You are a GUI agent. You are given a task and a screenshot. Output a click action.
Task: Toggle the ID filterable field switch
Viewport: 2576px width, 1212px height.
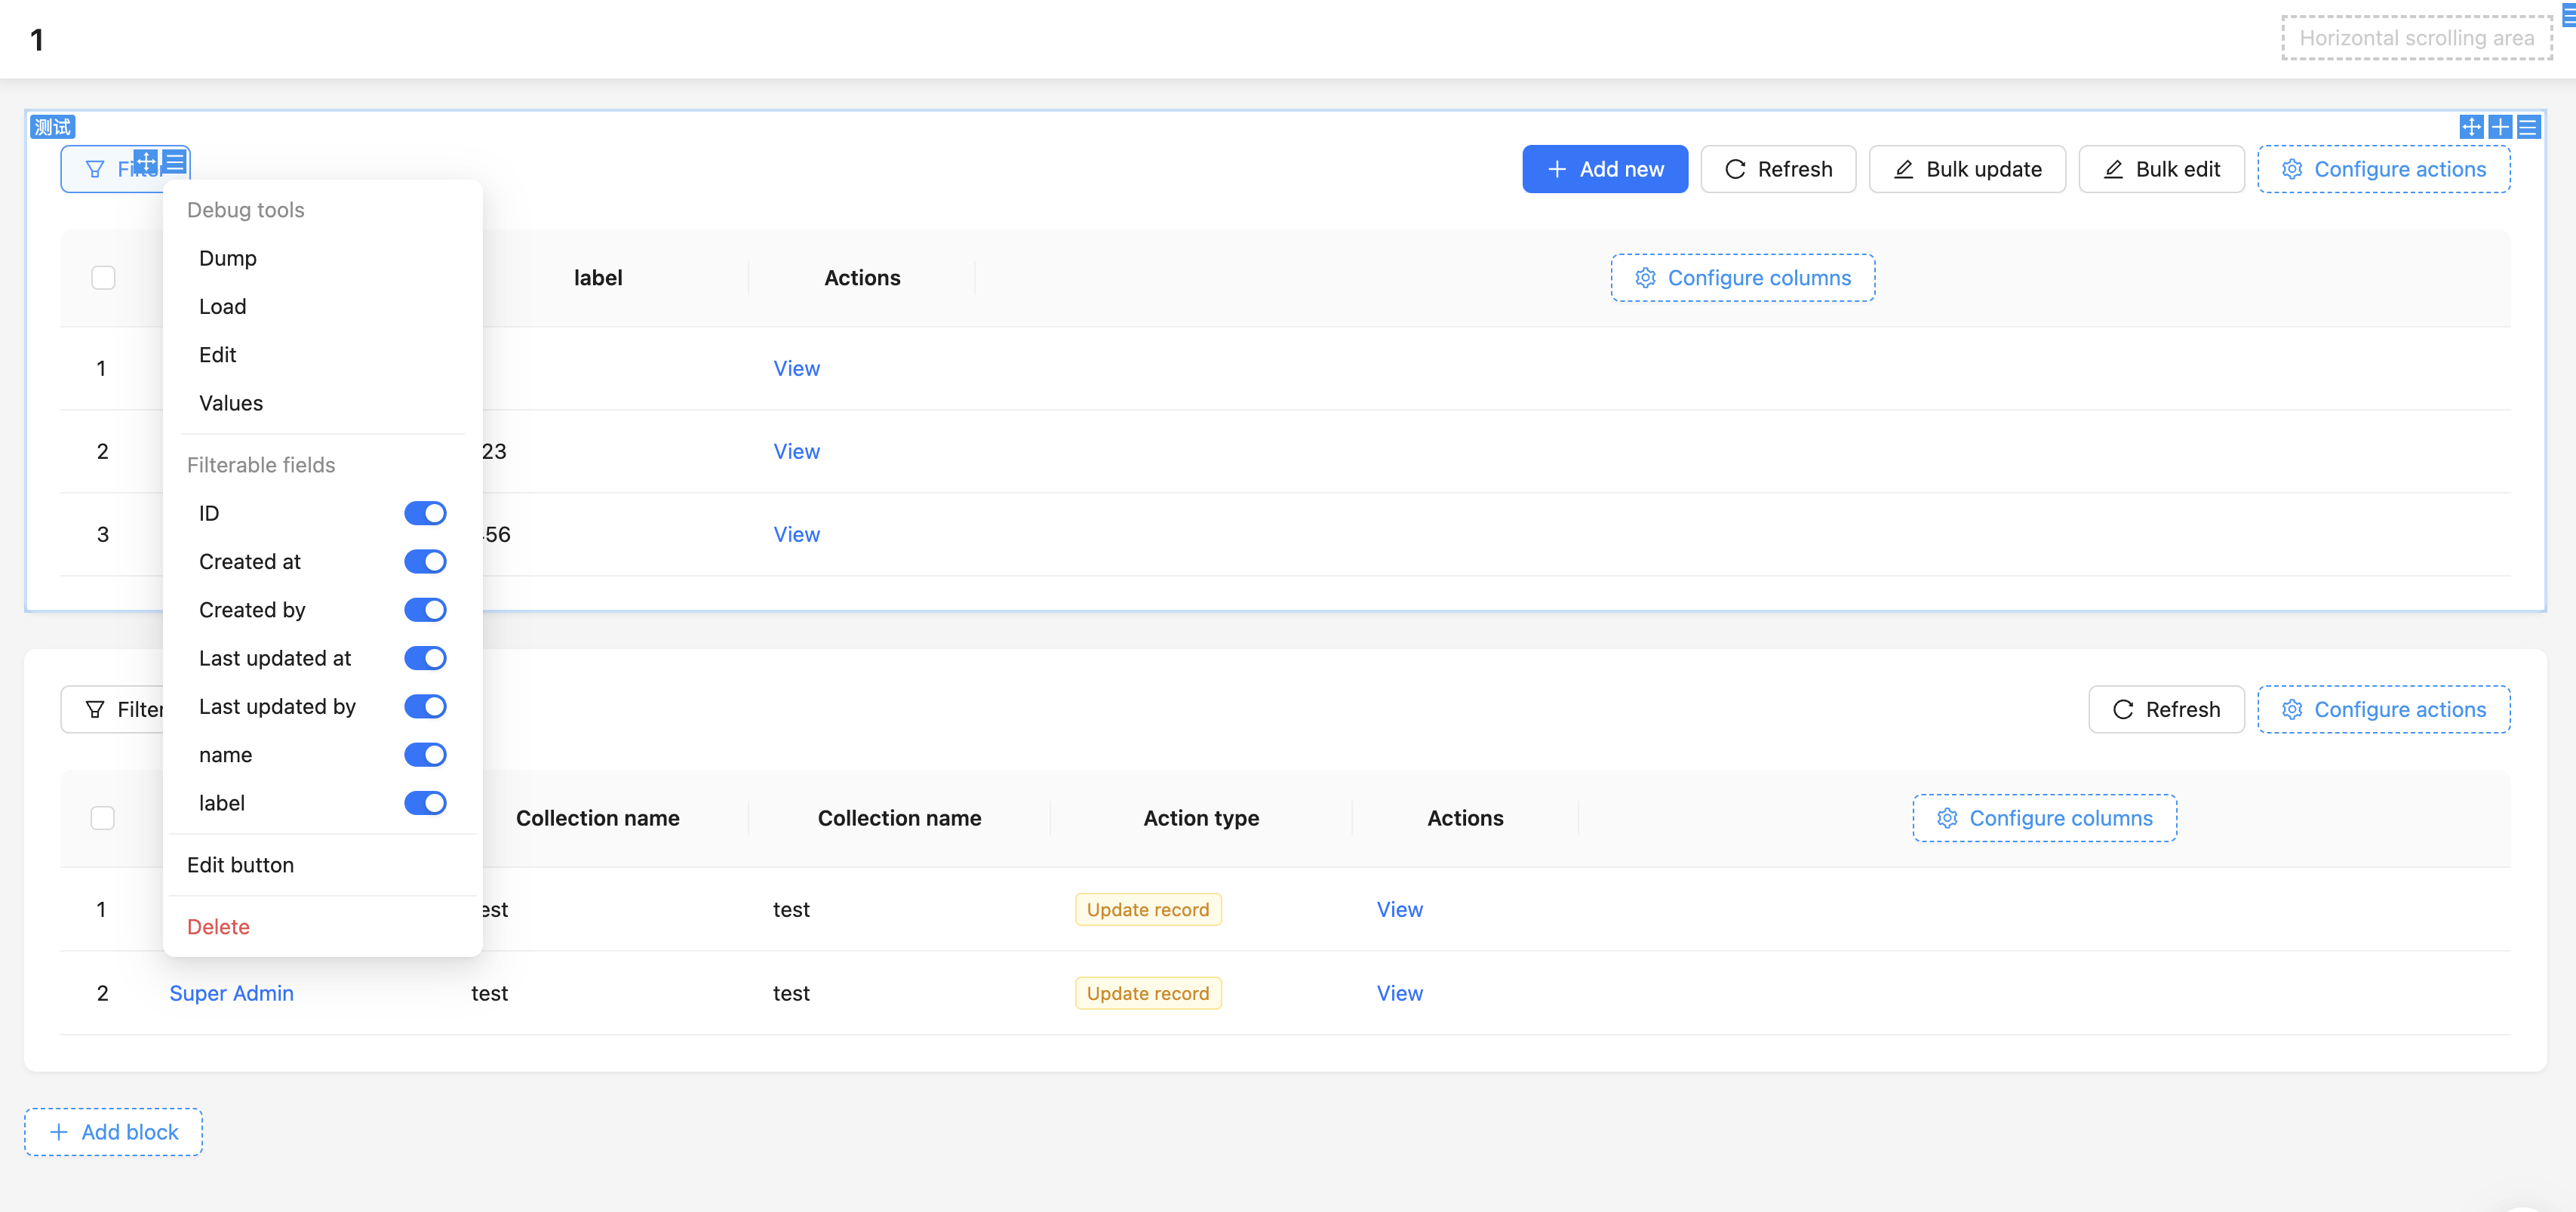pos(425,513)
